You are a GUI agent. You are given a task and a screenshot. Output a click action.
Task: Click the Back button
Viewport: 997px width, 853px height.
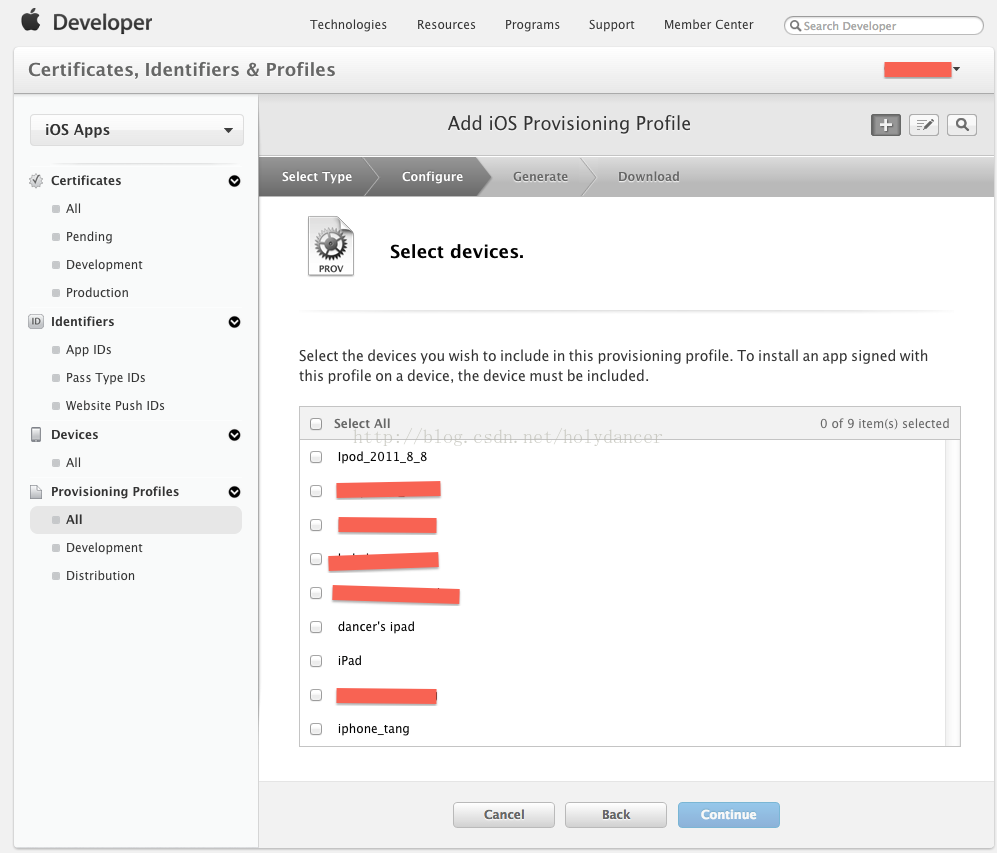point(615,815)
